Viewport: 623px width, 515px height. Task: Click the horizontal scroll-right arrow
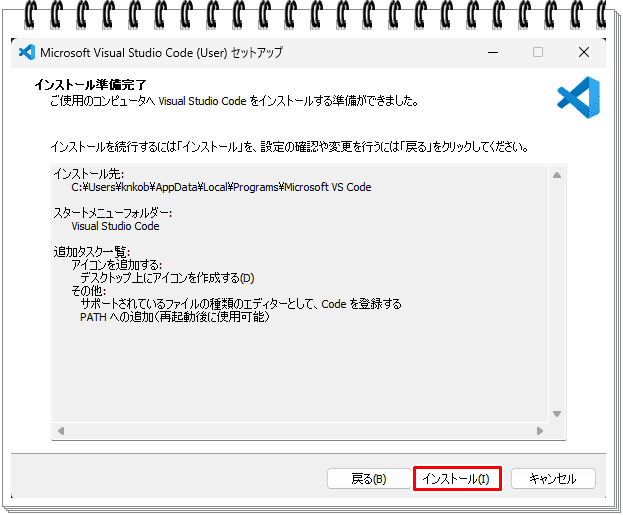click(540, 431)
